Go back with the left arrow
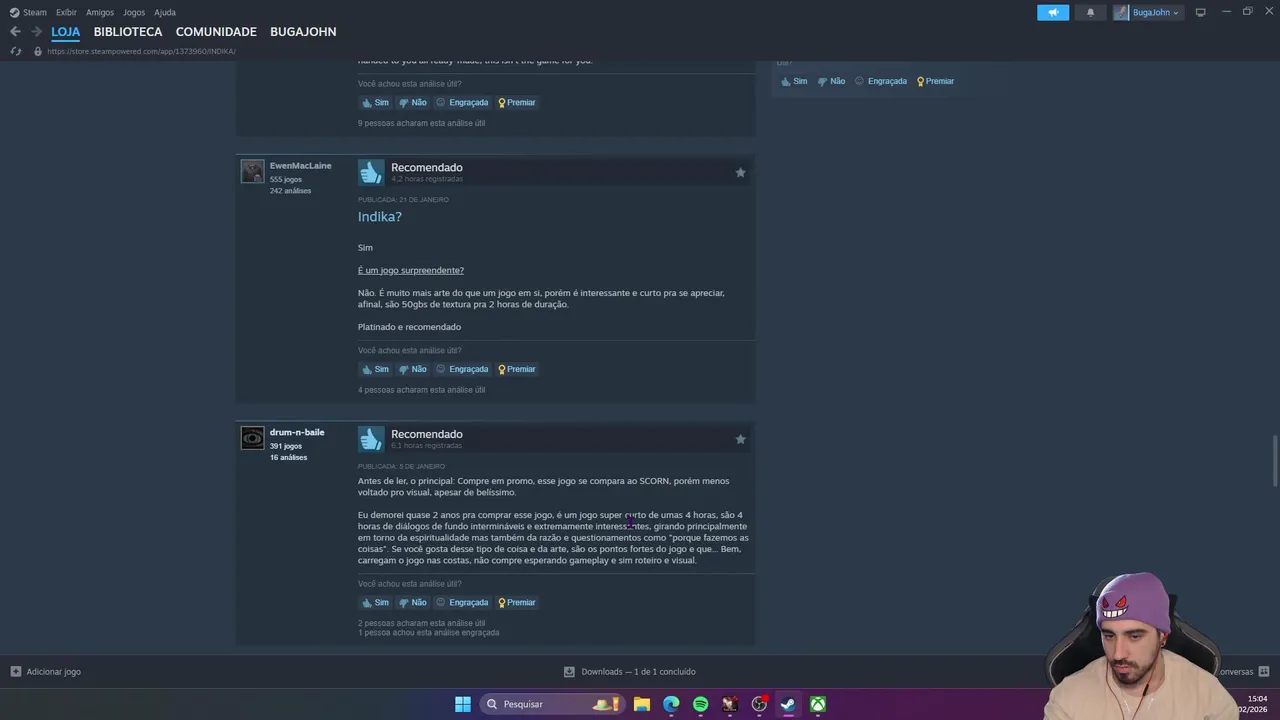Screen dimensions: 1280x720 [x=15, y=31]
